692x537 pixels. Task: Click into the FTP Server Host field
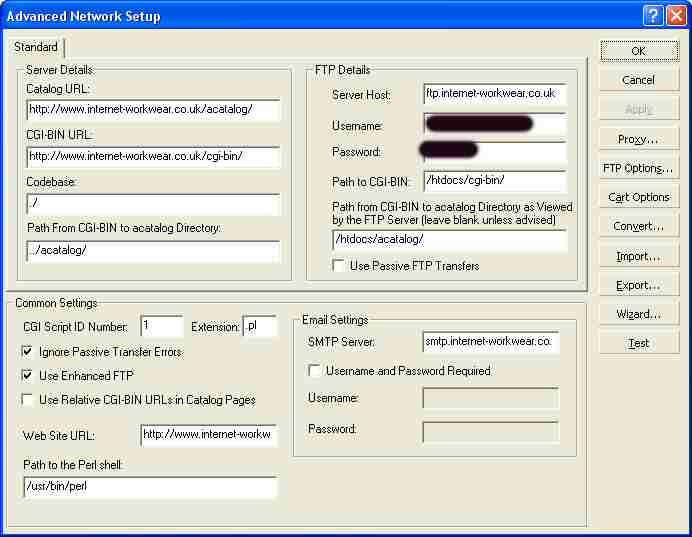(x=494, y=94)
